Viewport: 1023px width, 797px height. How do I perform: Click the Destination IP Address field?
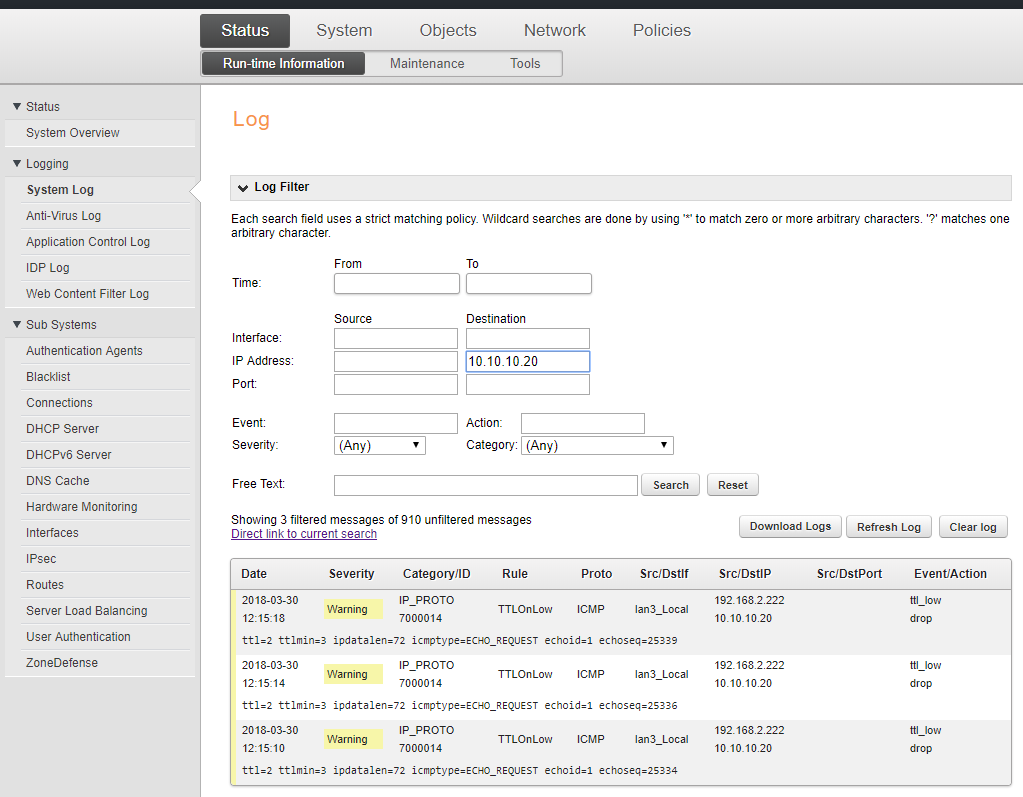(x=527, y=362)
